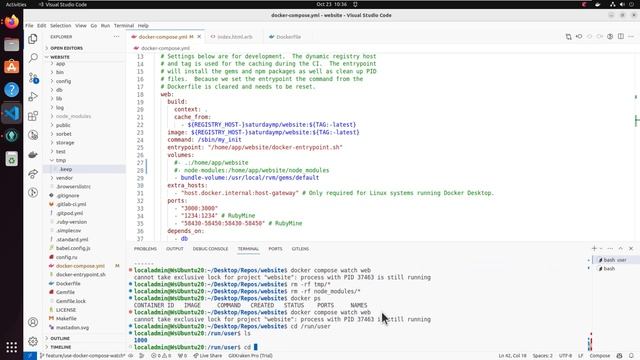The width and height of the screenshot is (640, 360).
Task: Open editor more actions ellipsis
Action: (x=631, y=36)
